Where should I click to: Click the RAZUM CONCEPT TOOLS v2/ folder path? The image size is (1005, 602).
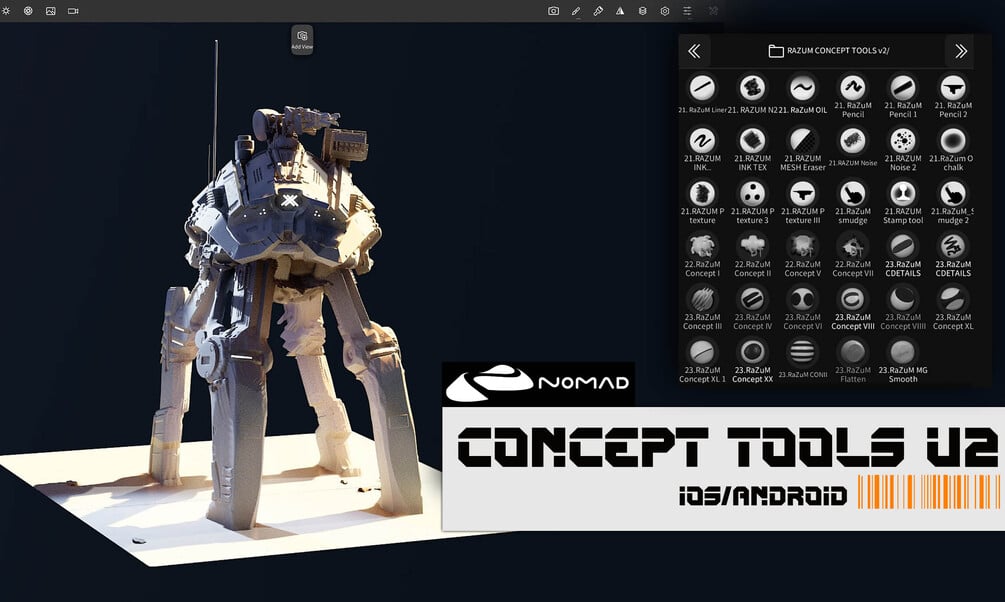[829, 51]
